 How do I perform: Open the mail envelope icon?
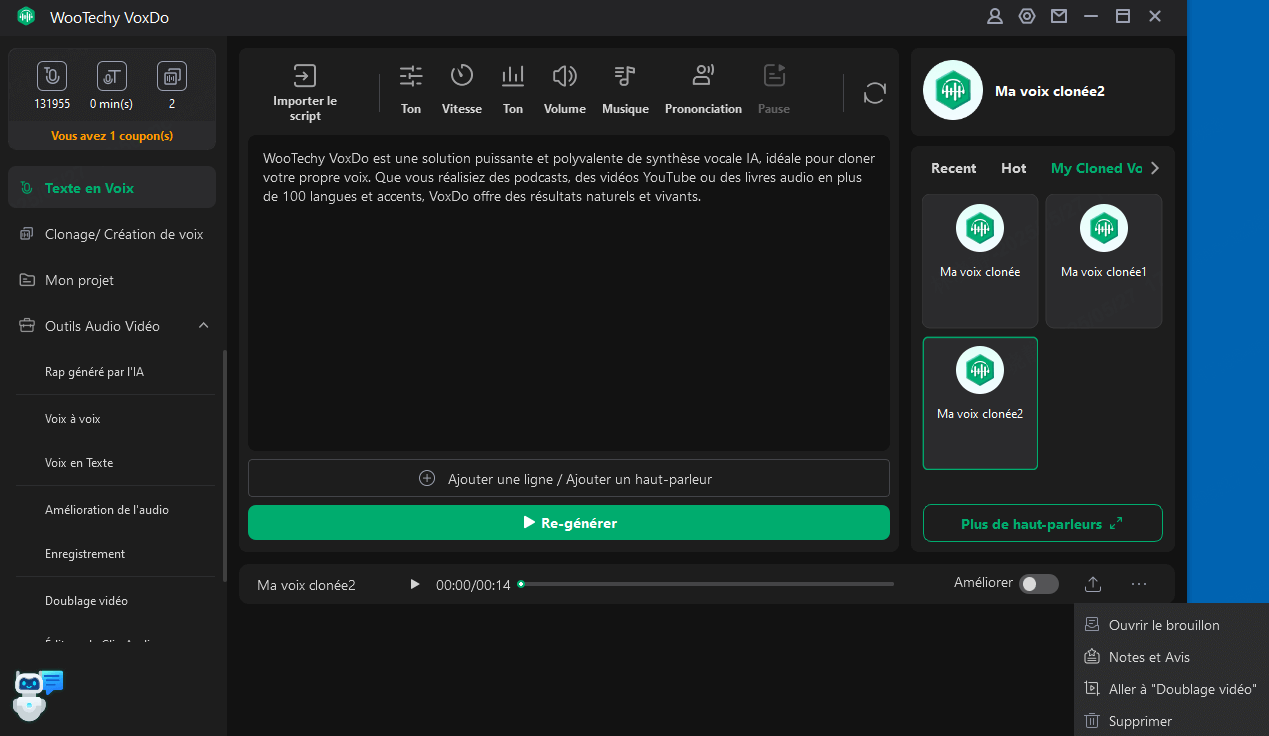[x=1059, y=16]
